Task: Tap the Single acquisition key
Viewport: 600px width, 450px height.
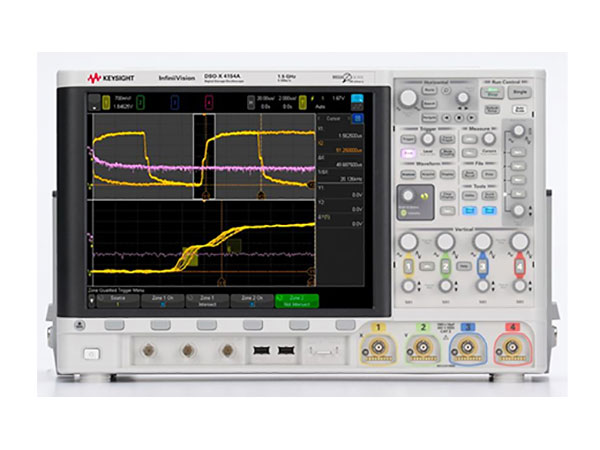Action: point(520,92)
